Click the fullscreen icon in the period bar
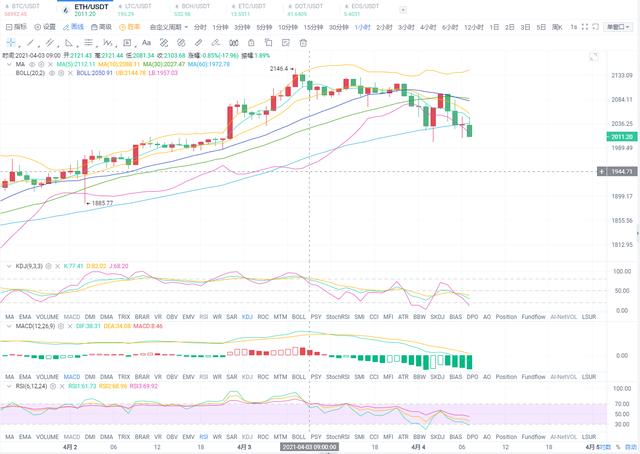 click(584, 27)
